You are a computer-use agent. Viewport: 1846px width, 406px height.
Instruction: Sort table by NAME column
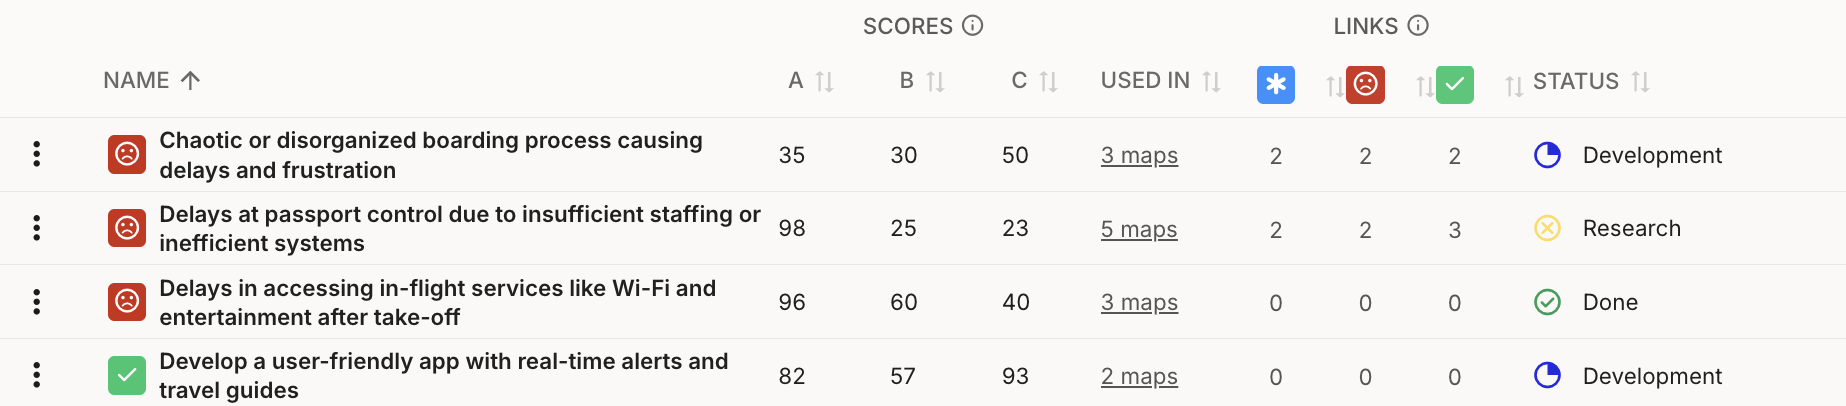151,81
